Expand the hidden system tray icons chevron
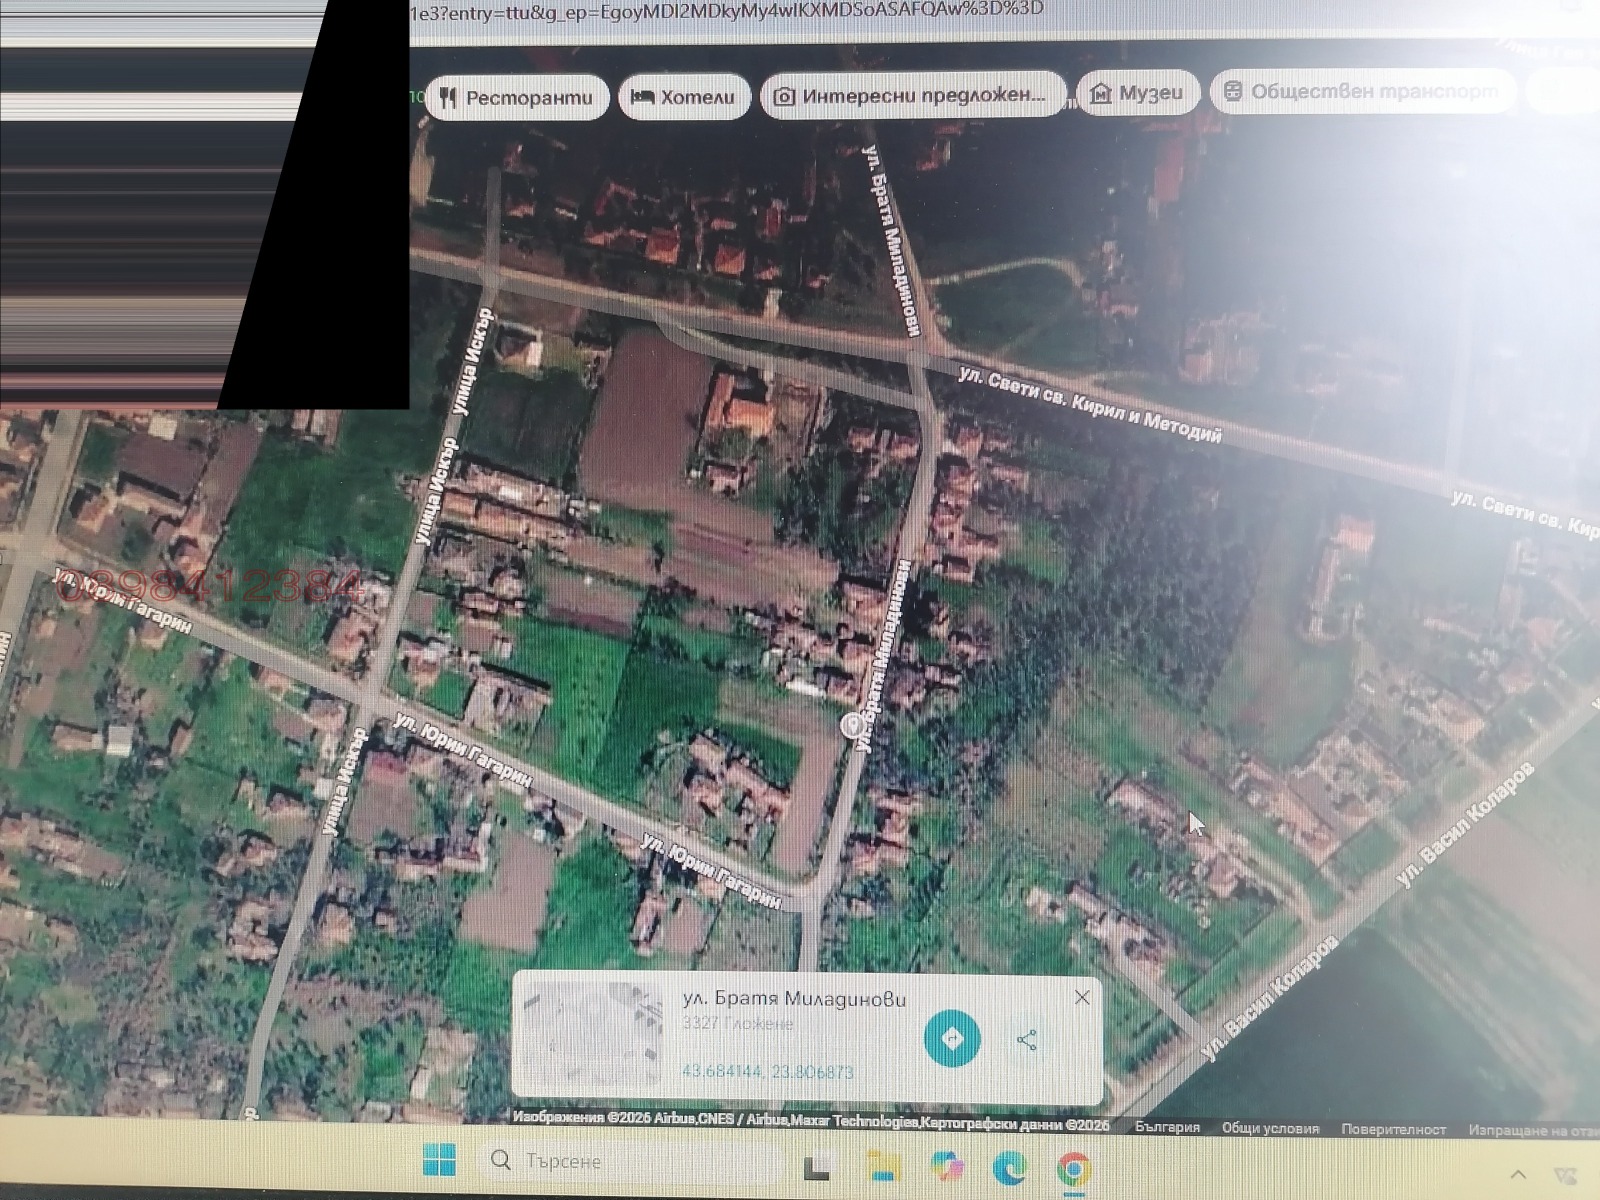This screenshot has height=1200, width=1600. [x=1518, y=1174]
